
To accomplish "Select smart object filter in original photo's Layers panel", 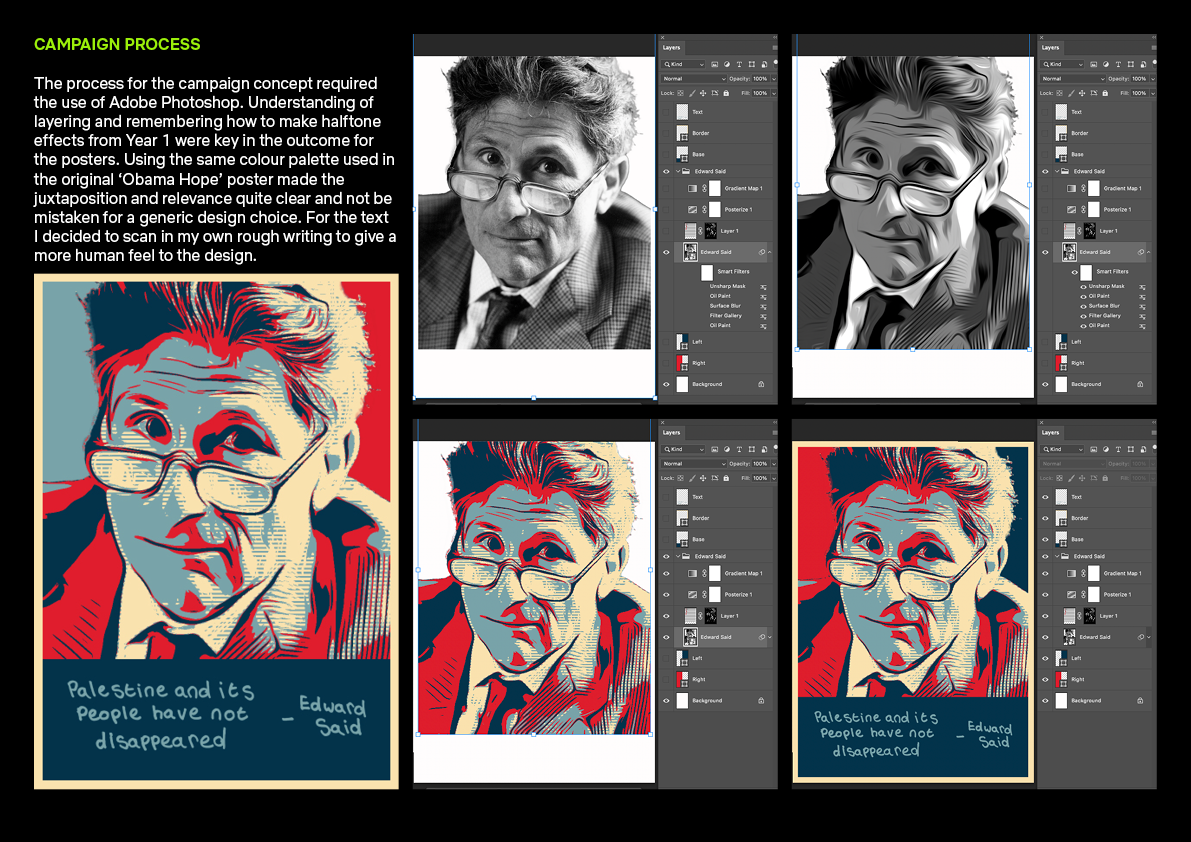I will click(764, 65).
